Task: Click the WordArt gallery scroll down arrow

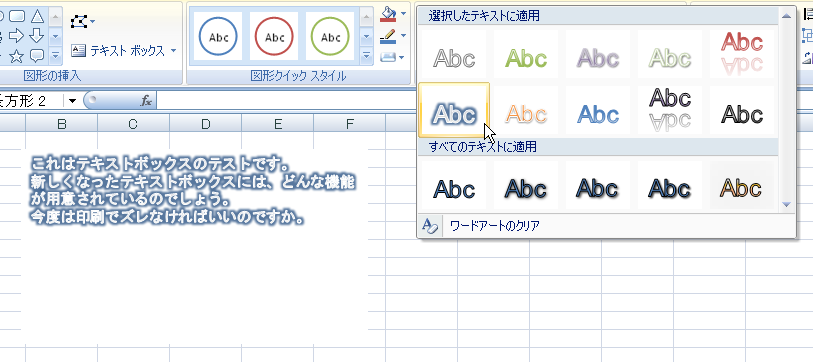Action: point(787,205)
